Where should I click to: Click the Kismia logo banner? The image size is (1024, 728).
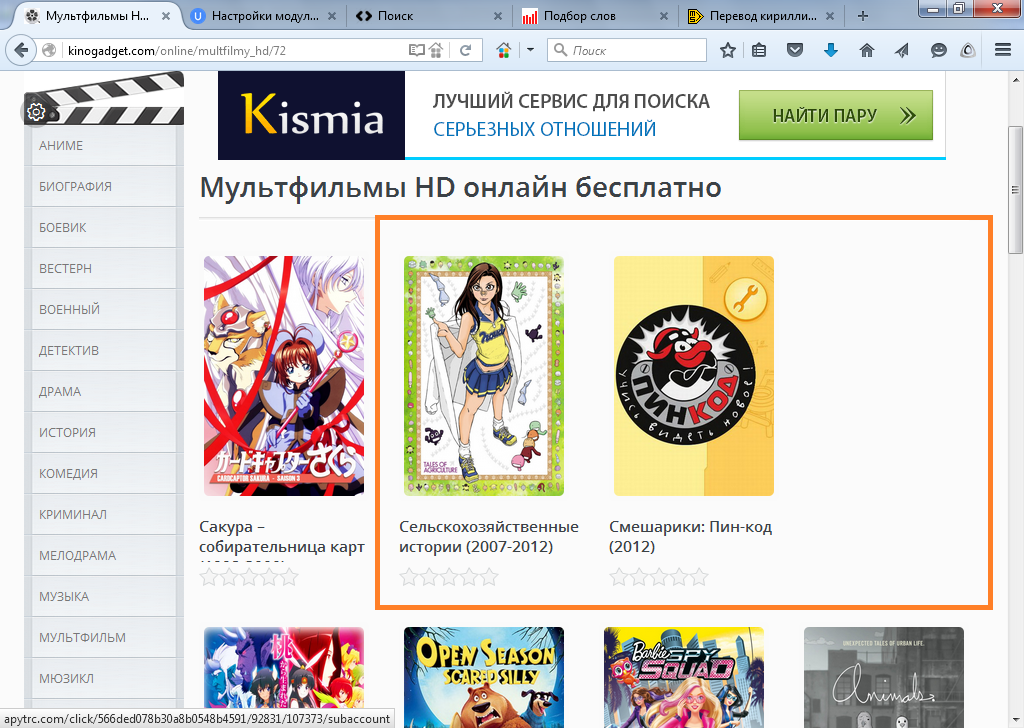click(x=312, y=116)
